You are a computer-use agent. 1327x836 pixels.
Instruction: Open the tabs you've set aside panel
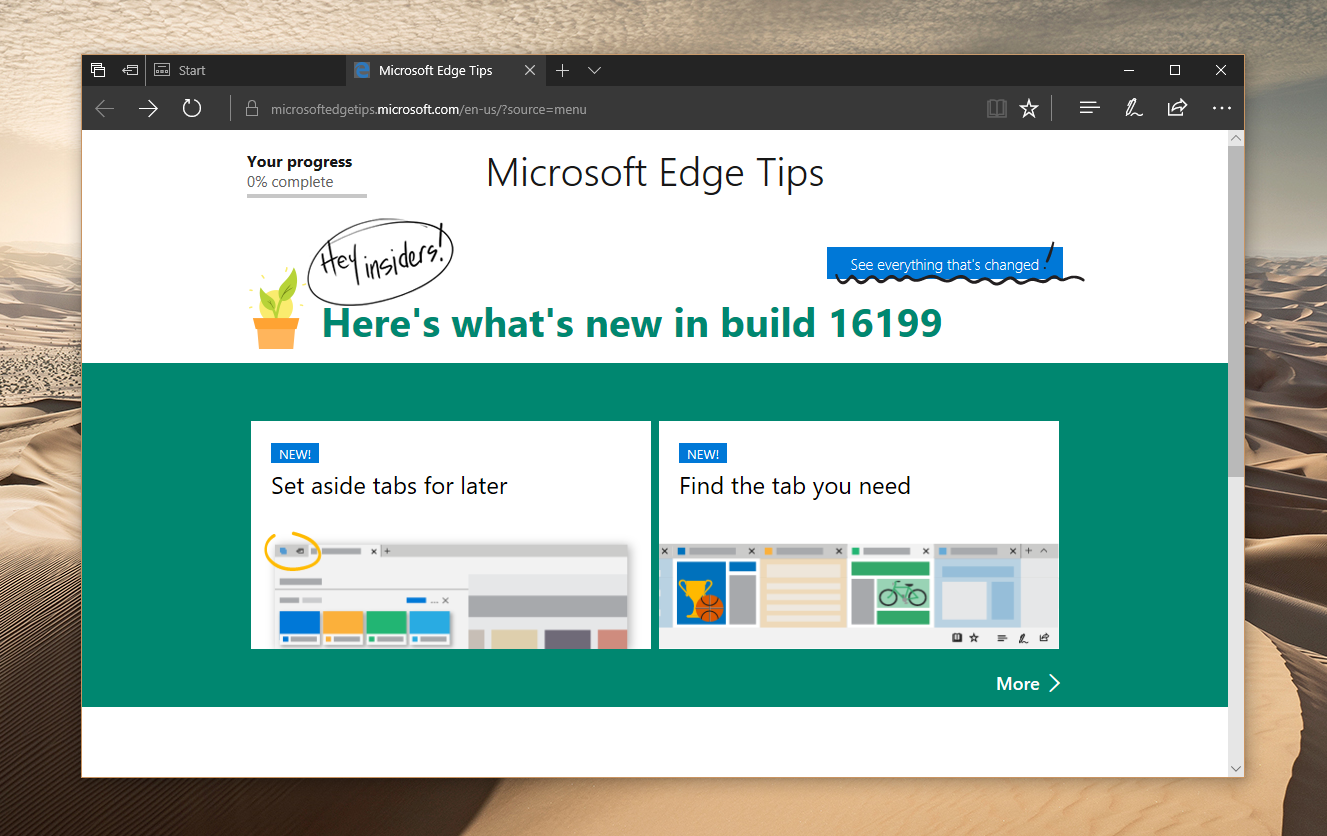click(98, 70)
